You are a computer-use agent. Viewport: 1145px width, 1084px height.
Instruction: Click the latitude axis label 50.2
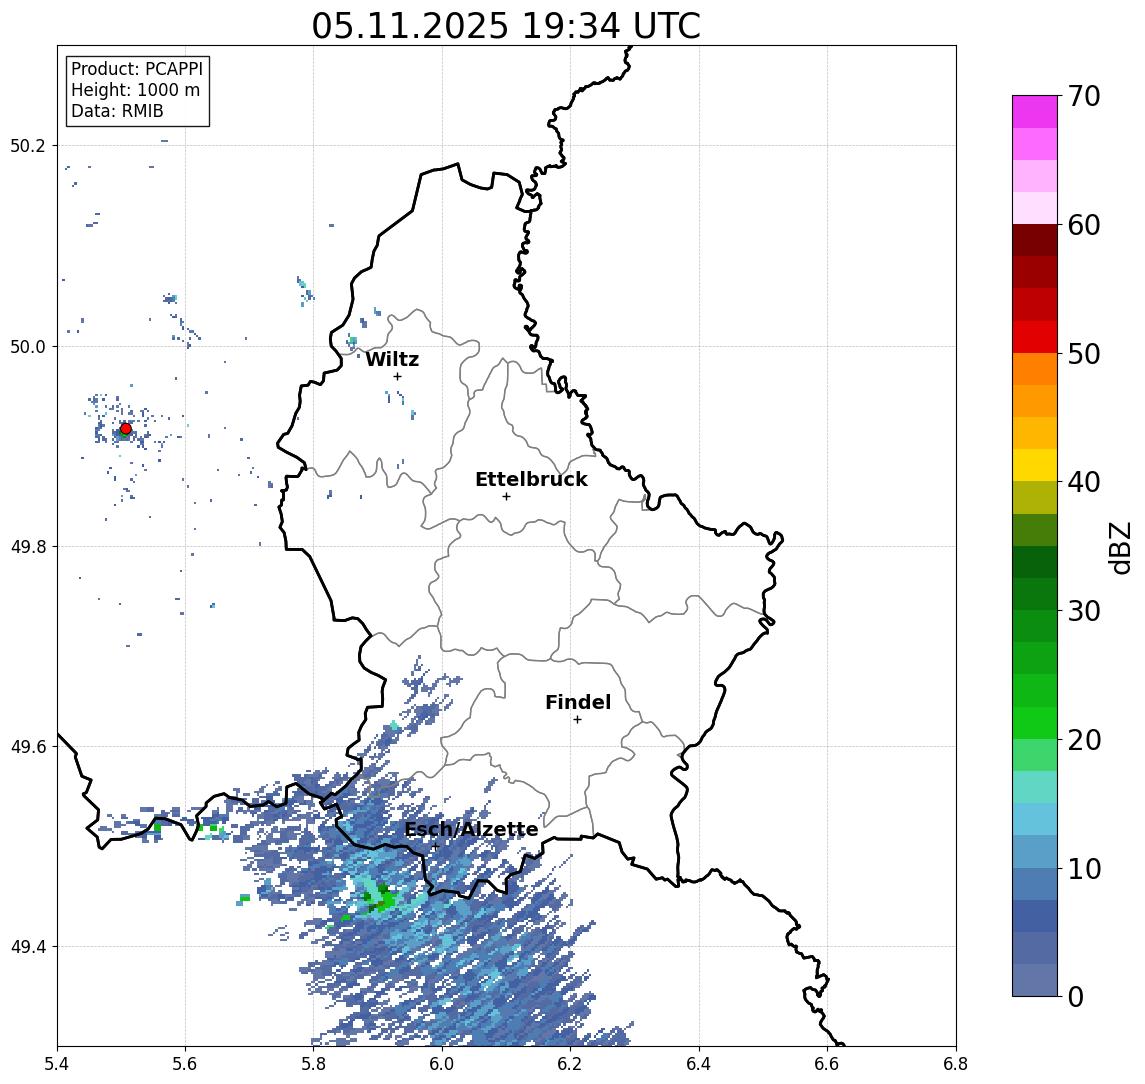(27, 145)
